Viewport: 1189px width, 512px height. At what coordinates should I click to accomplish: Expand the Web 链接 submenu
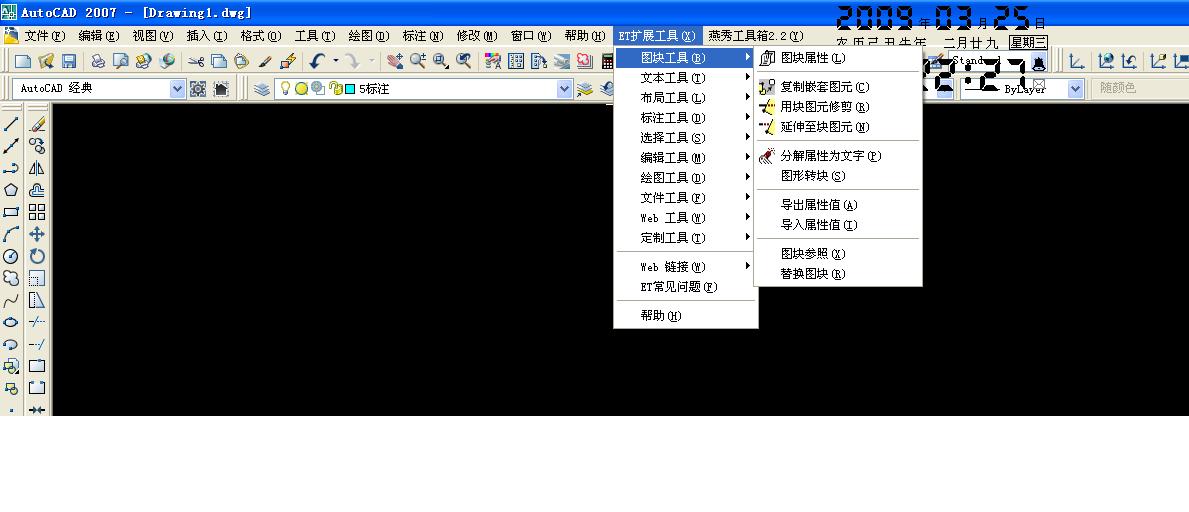pyautogui.click(x=685, y=266)
